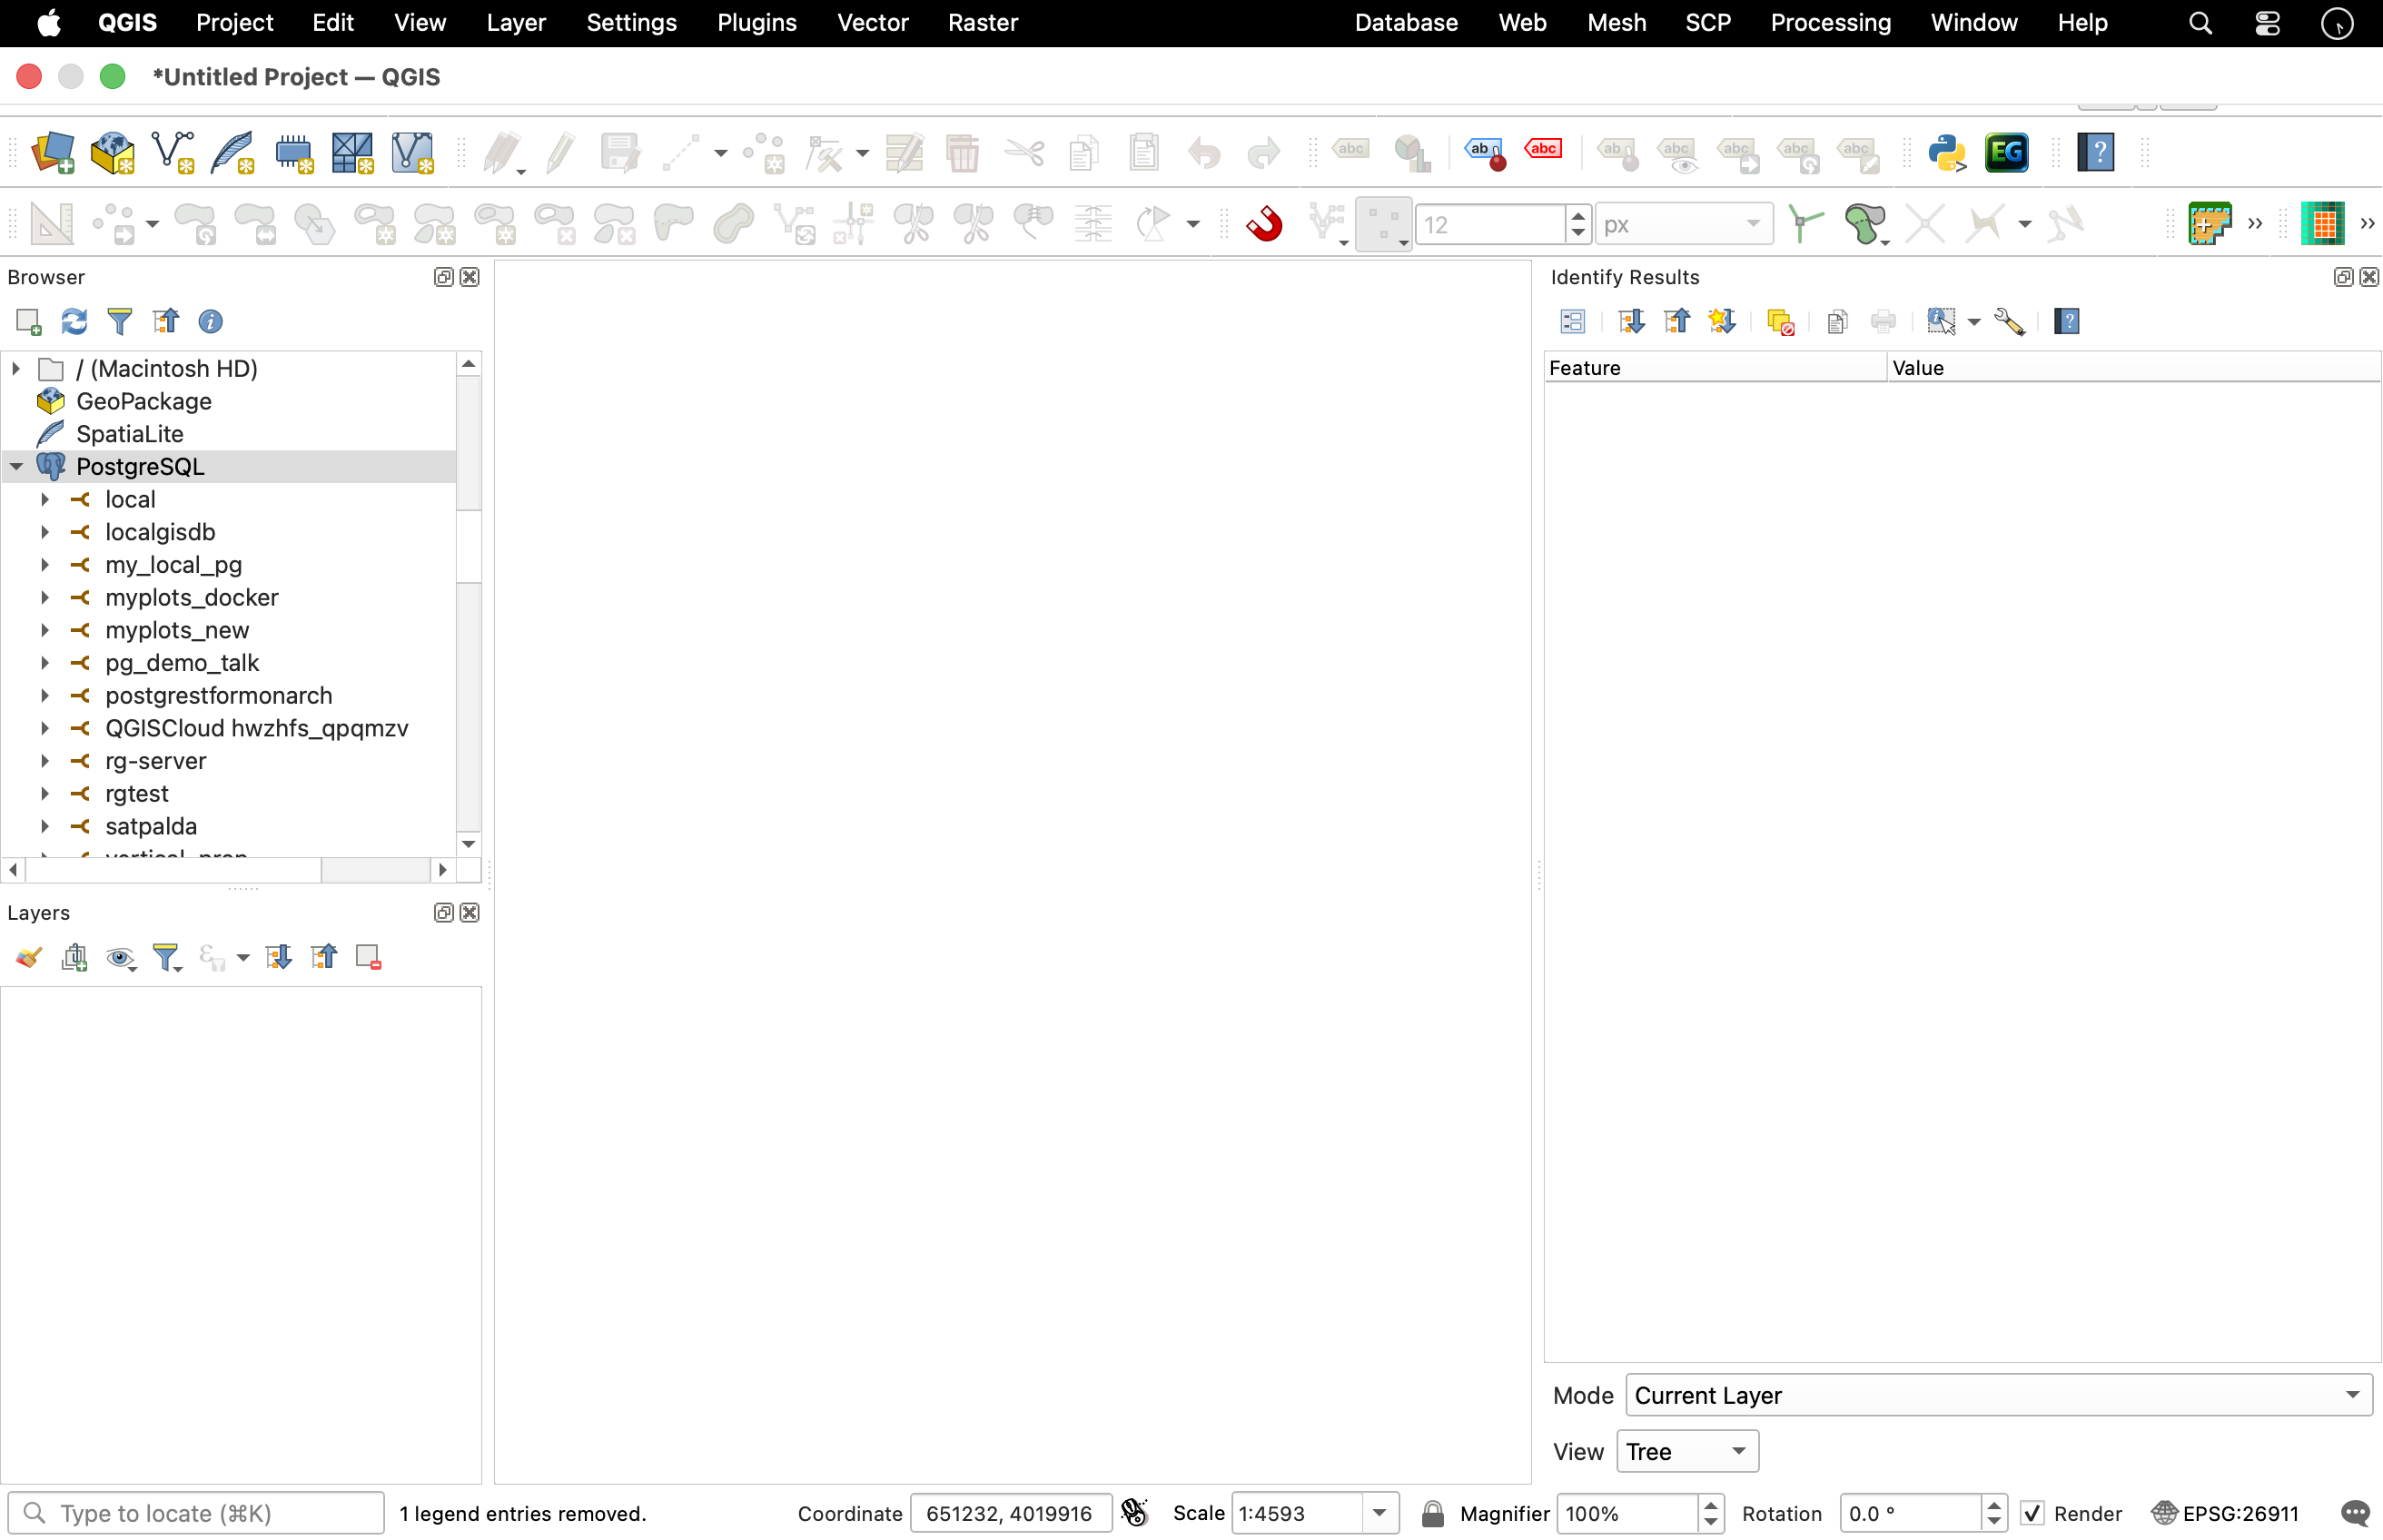Expand the localgisdb connection
2383x1540 pixels.
(x=45, y=531)
